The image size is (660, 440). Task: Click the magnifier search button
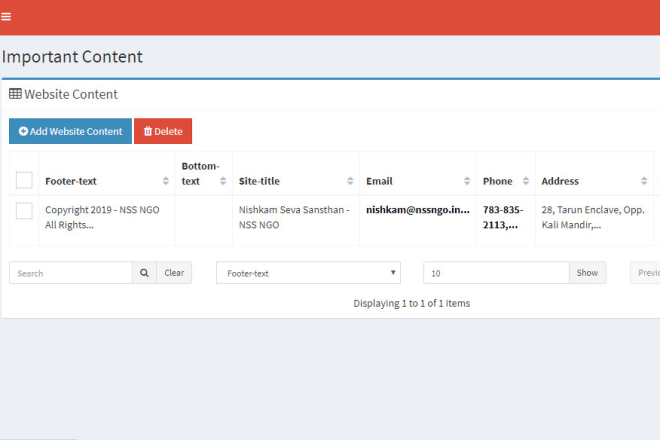pyautogui.click(x=144, y=273)
